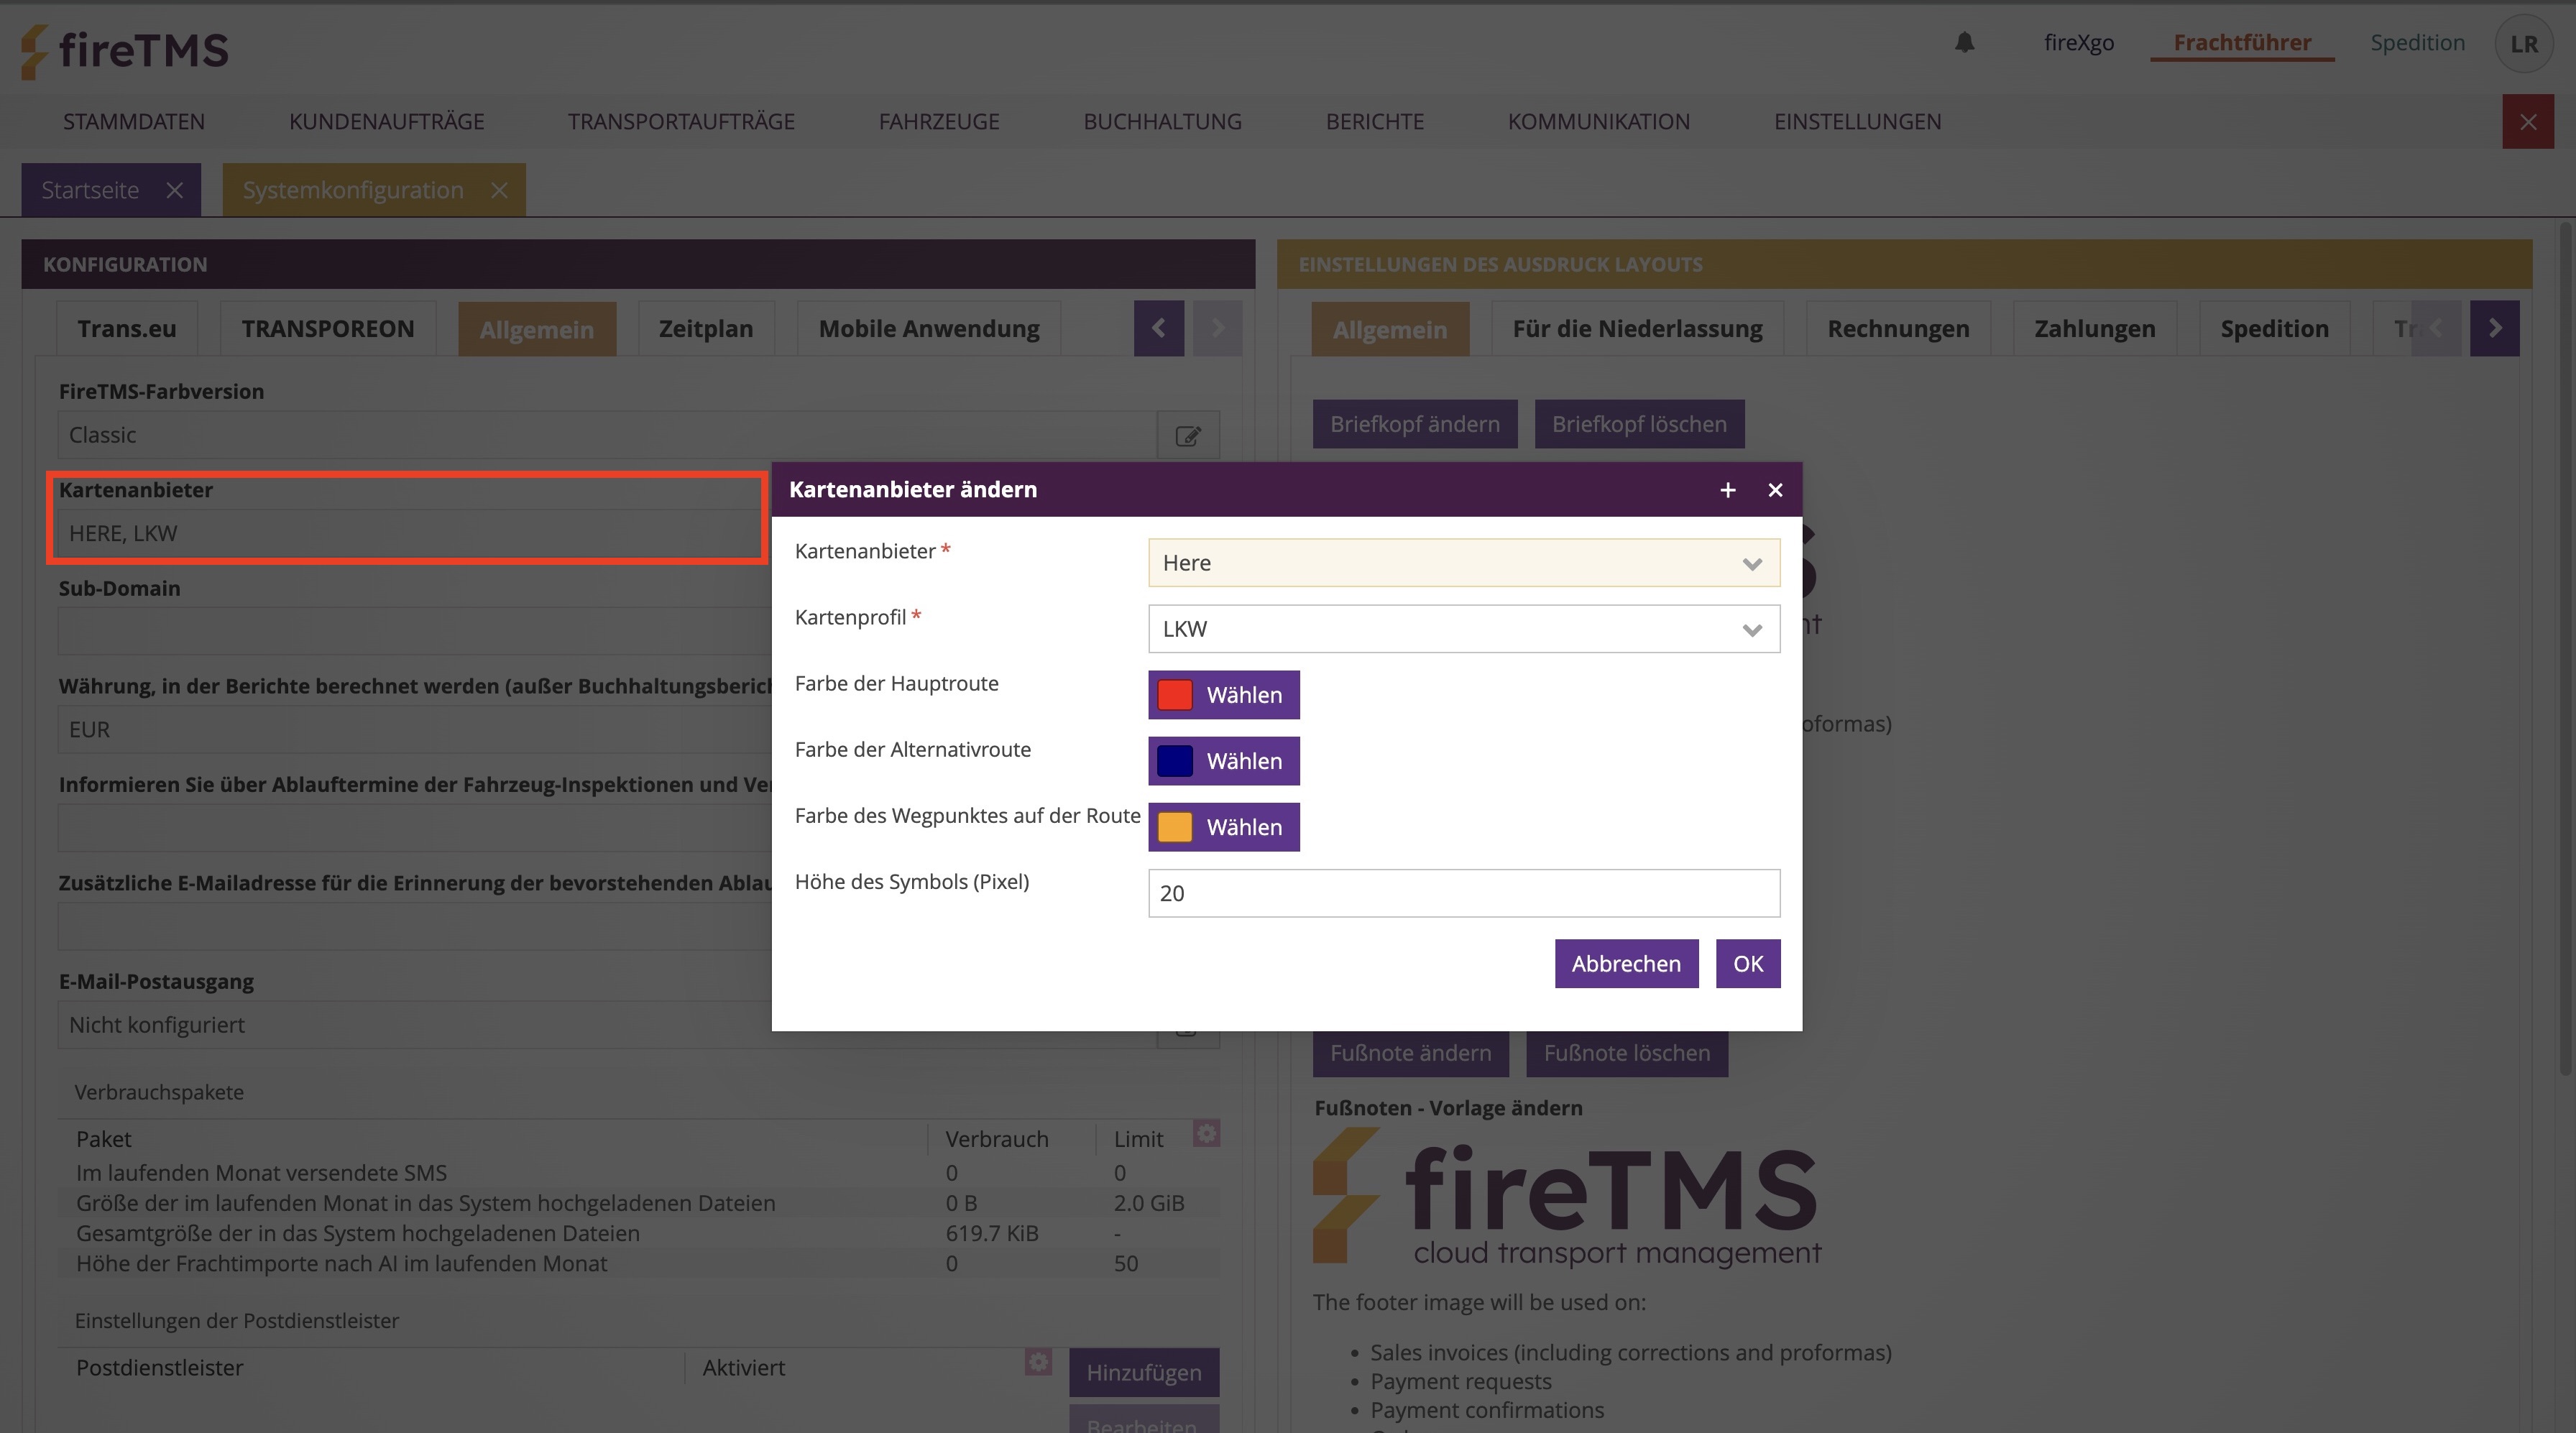Open the EINSTELLUNGEN main menu
This screenshot has height=1433, width=2576.
point(1857,122)
